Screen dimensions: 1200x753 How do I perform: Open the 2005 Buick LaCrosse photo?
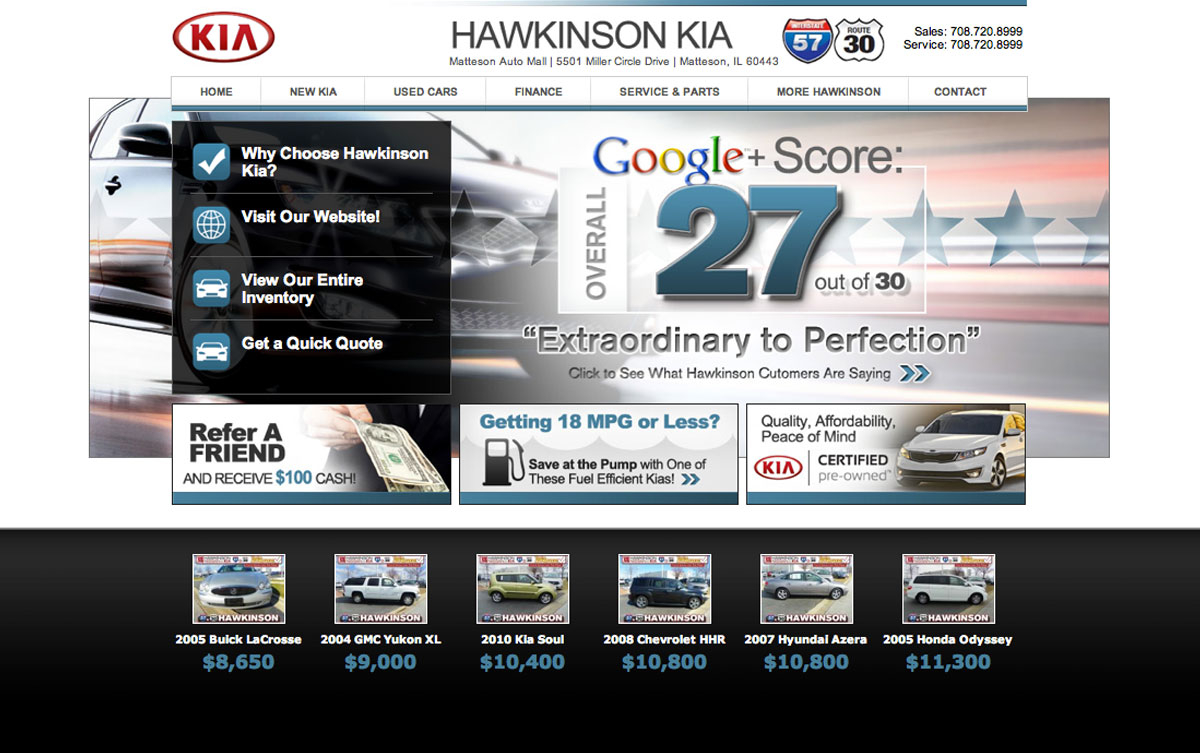pos(238,589)
